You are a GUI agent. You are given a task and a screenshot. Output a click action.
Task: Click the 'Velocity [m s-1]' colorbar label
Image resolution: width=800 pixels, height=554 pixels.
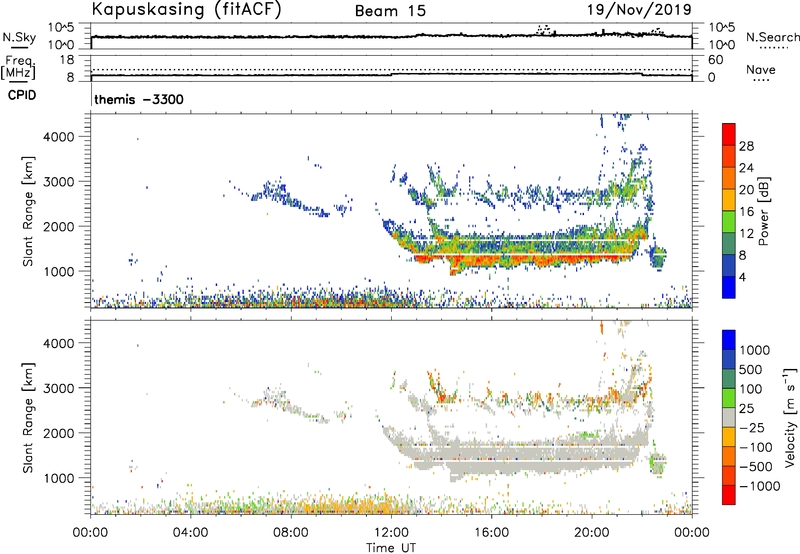pyautogui.click(x=790, y=417)
